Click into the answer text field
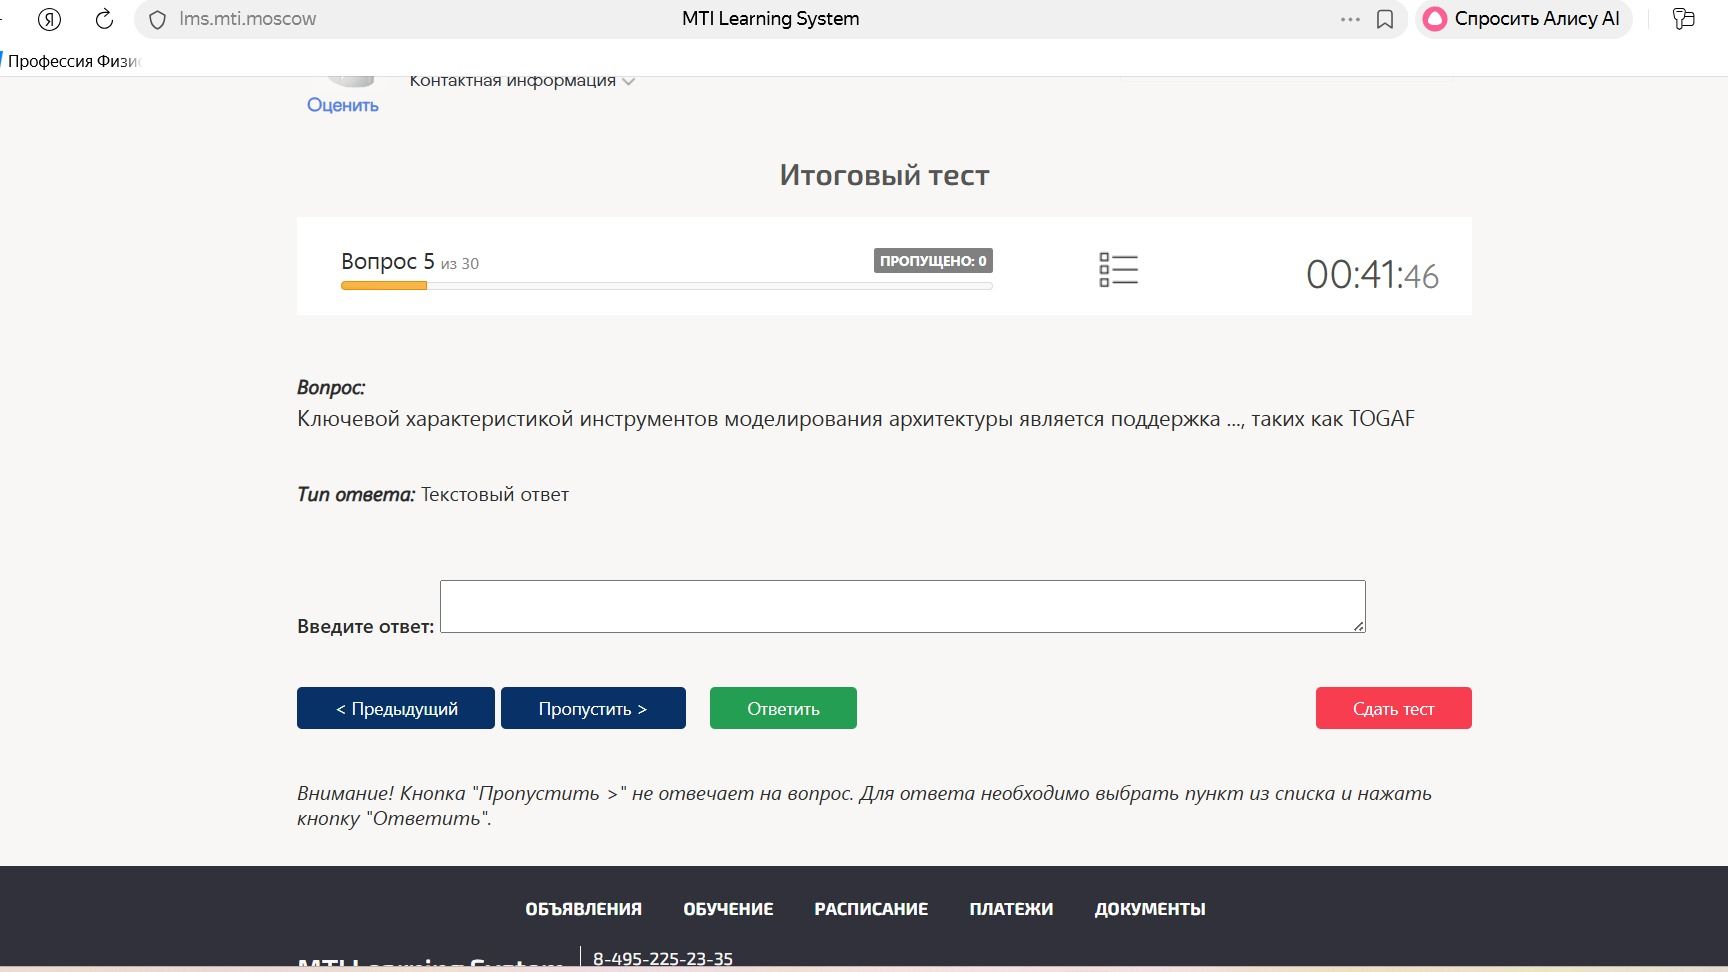This screenshot has width=1728, height=972. tap(902, 606)
